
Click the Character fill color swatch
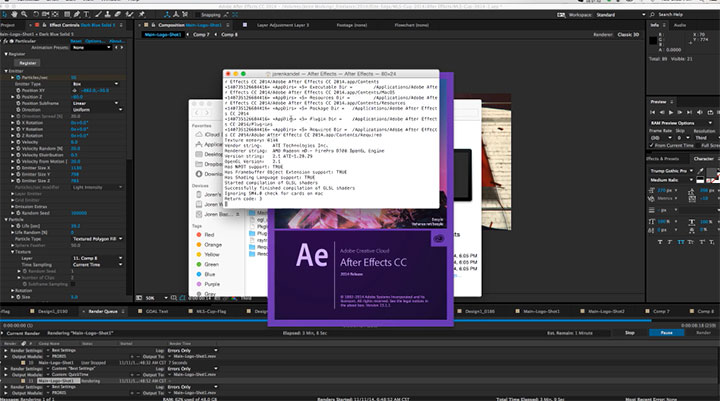(x=712, y=172)
